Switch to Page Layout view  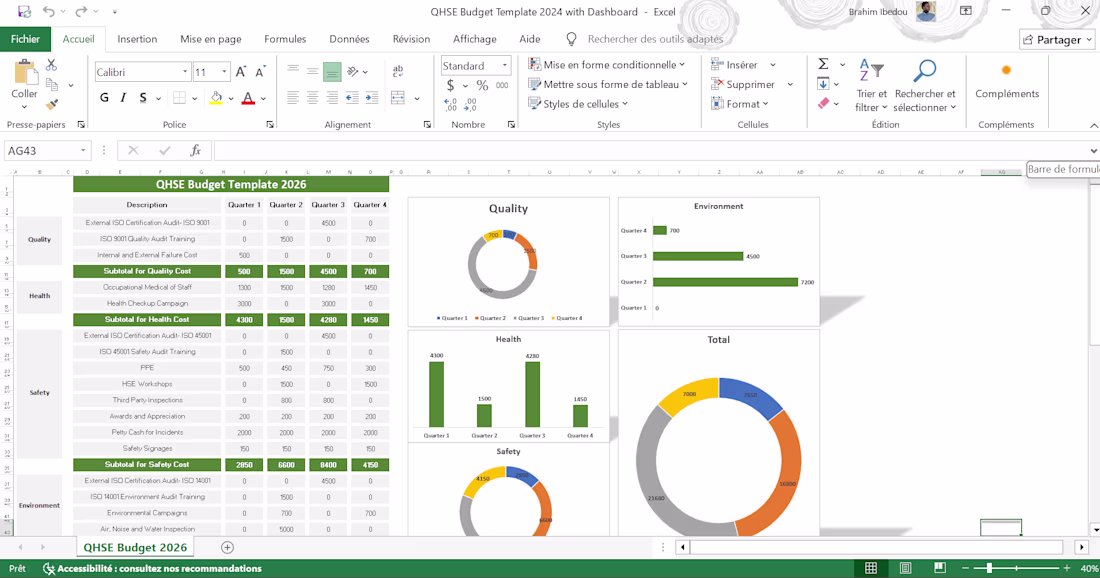pyautogui.click(x=905, y=568)
